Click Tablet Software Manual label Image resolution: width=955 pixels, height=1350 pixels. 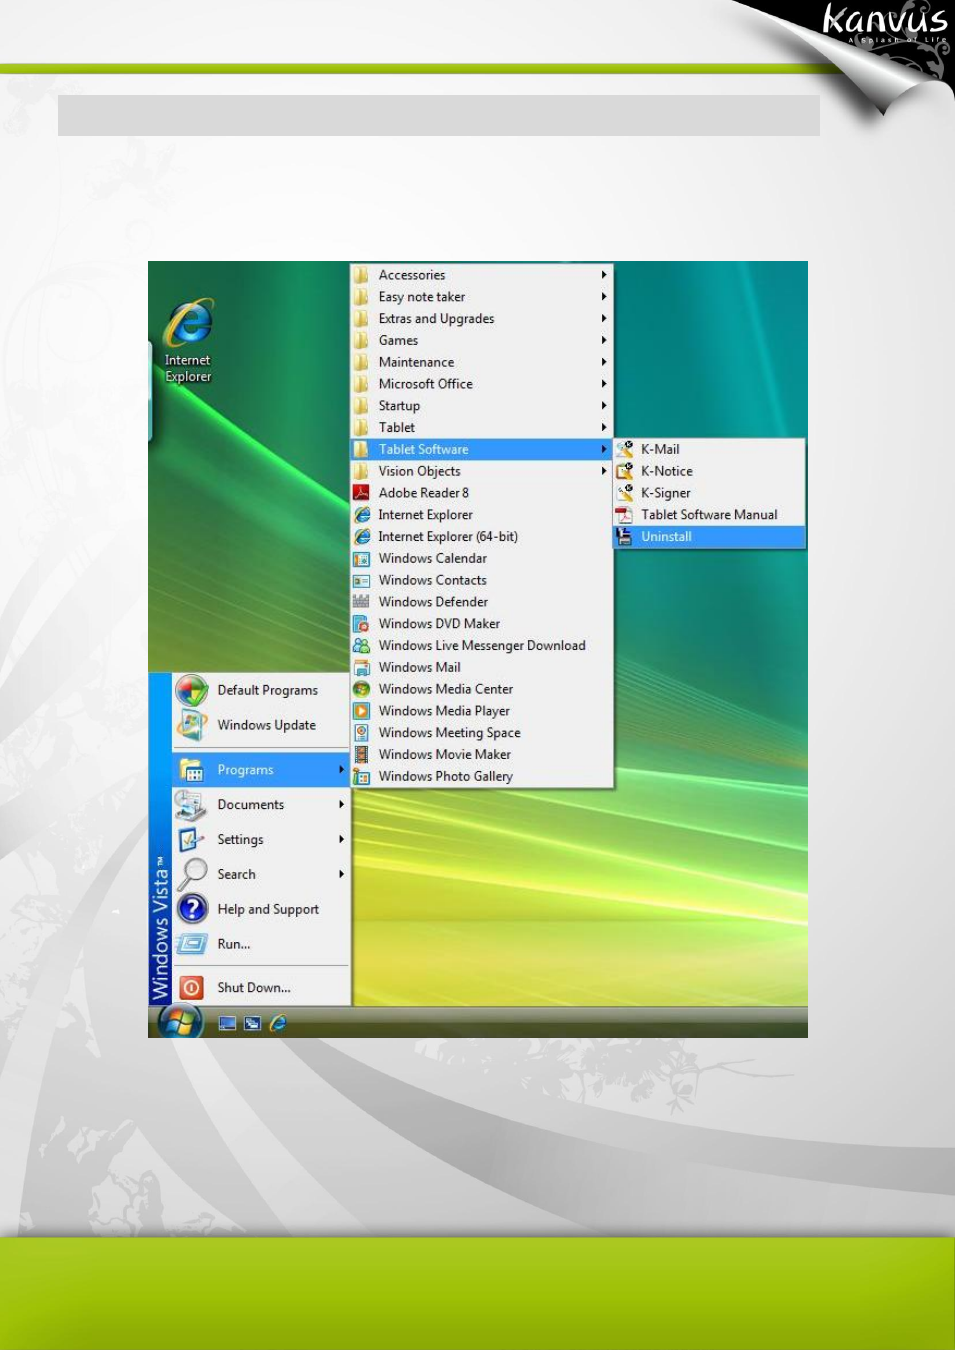coord(709,515)
